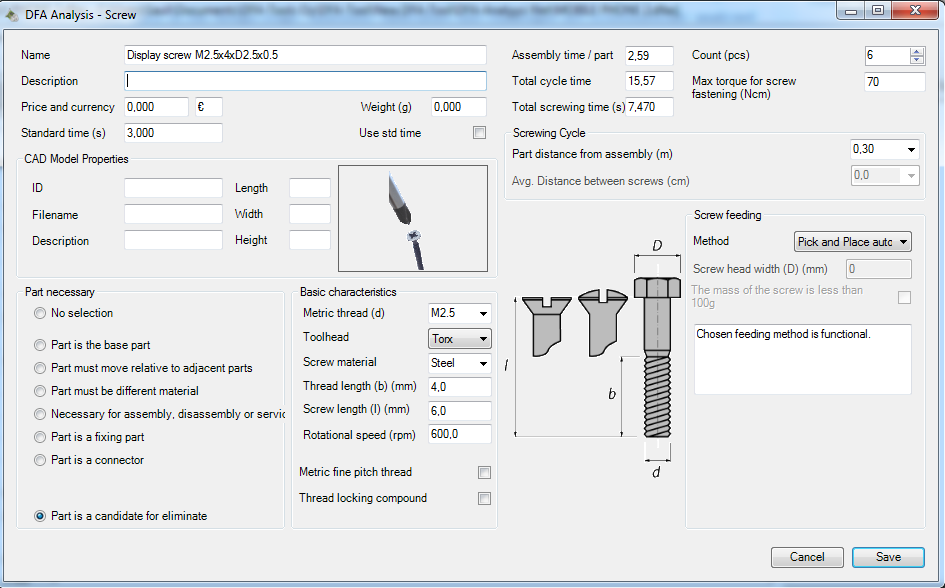Select Part is the base part
945x588 pixels.
40,345
